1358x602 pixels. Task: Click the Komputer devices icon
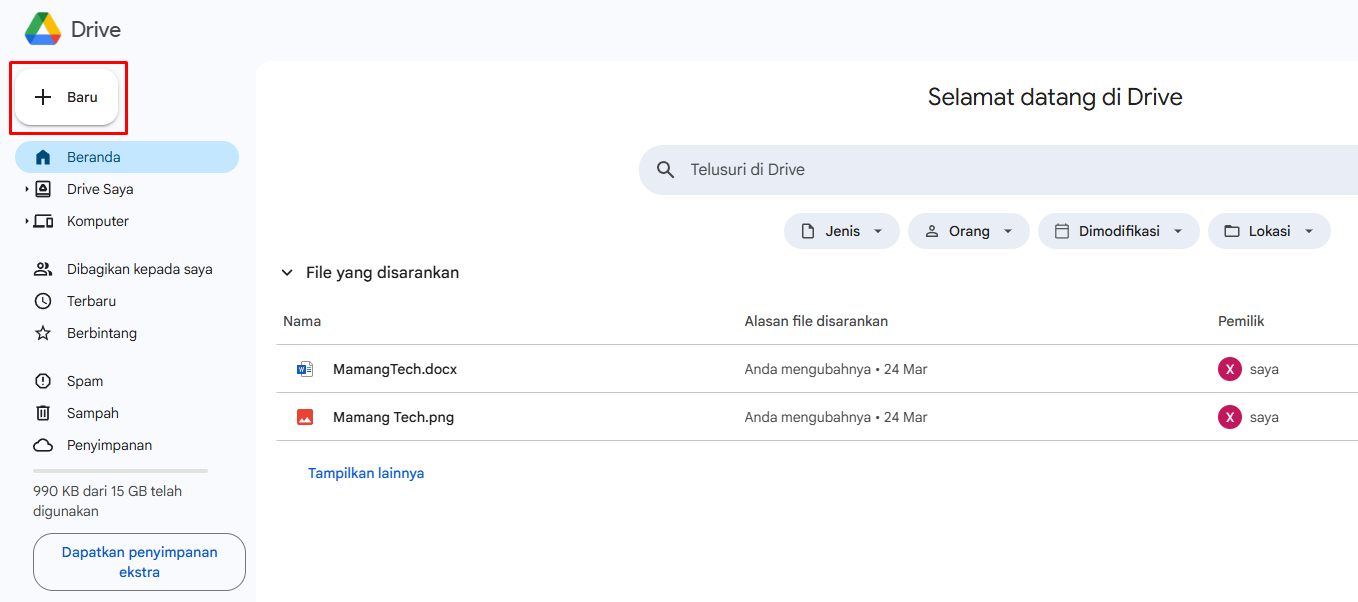pyautogui.click(x=43, y=221)
